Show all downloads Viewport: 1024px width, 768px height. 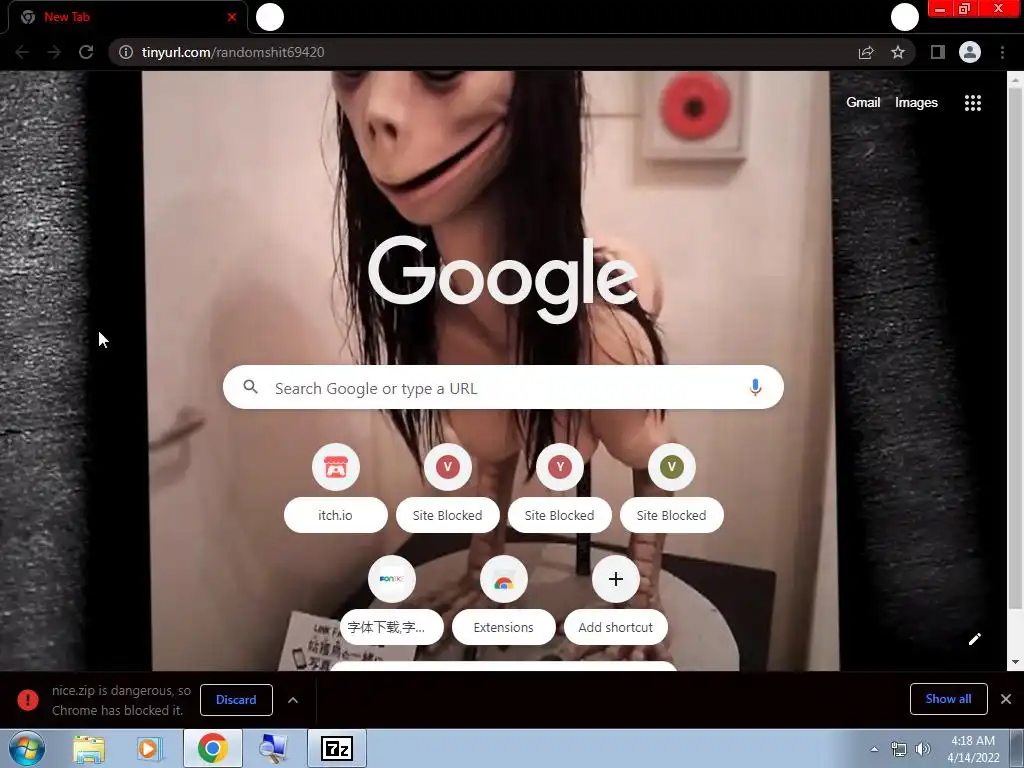[x=948, y=699]
